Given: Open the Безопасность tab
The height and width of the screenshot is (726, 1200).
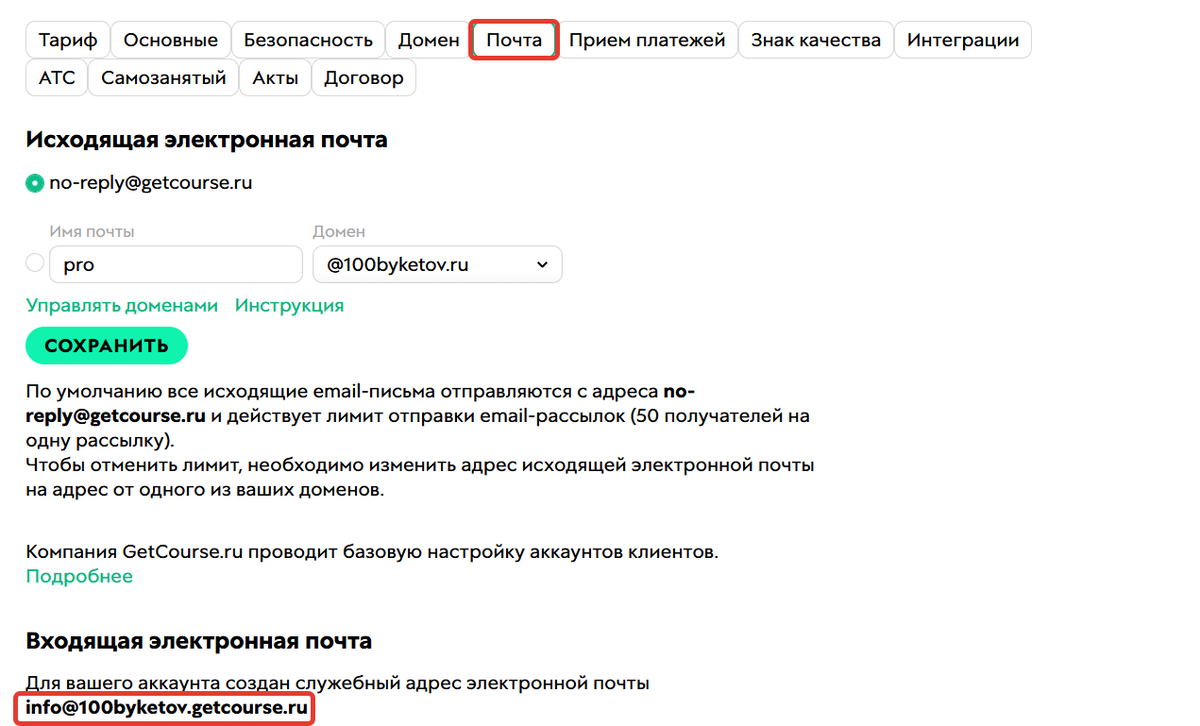Looking at the screenshot, I should coord(309,41).
